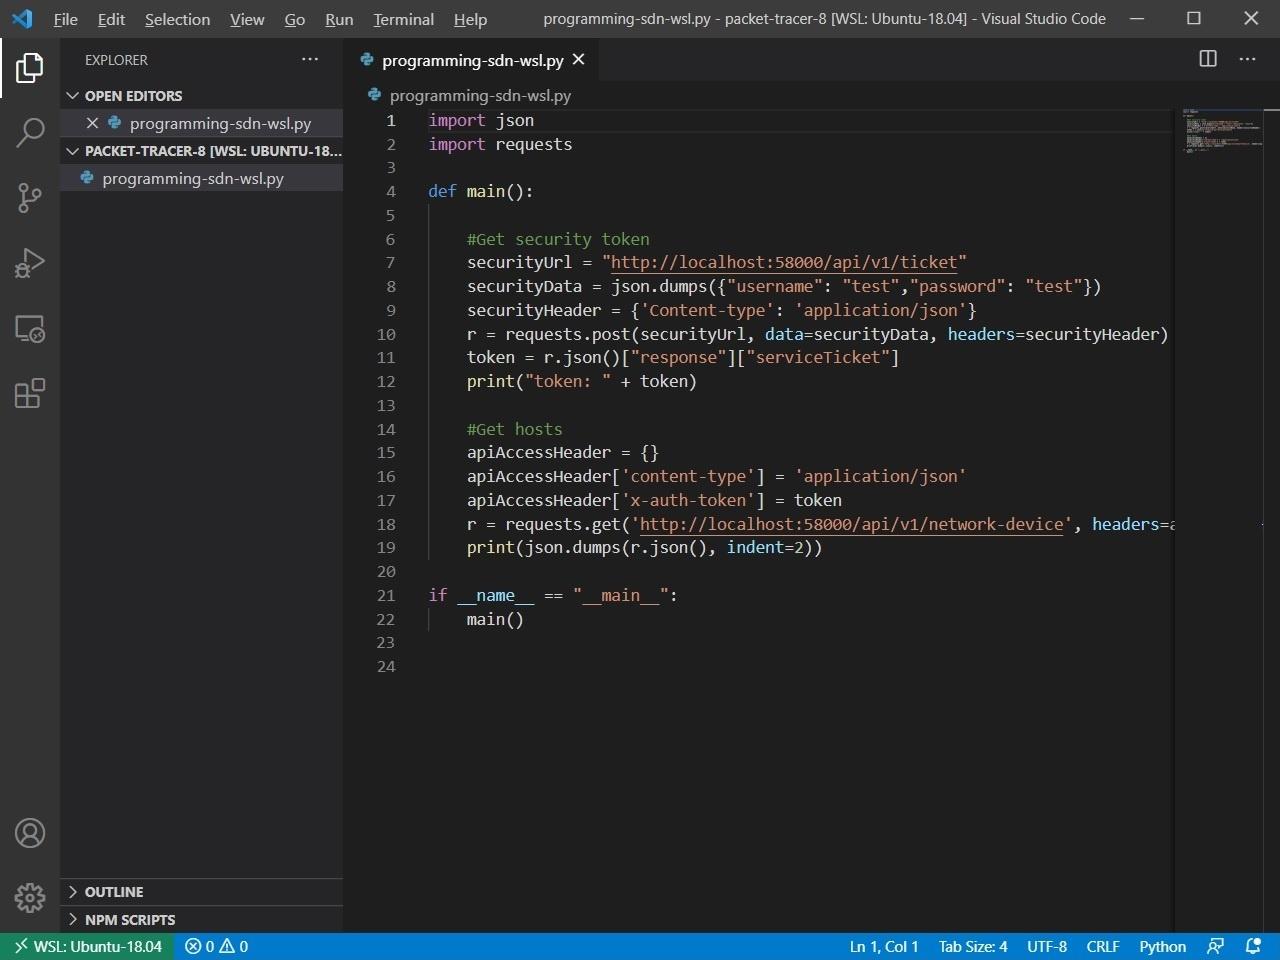
Task: Click the WSL: Ubuntu-18.04 remote indicator
Action: click(88, 946)
